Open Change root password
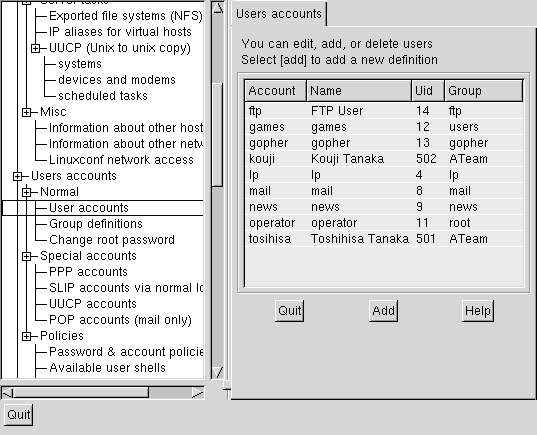537x435 pixels. [x=112, y=240]
